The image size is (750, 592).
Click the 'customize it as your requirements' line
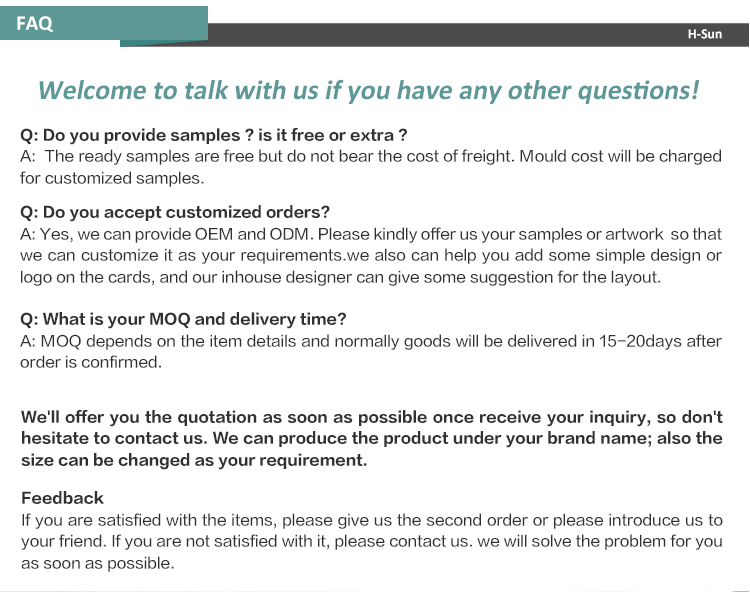371,255
